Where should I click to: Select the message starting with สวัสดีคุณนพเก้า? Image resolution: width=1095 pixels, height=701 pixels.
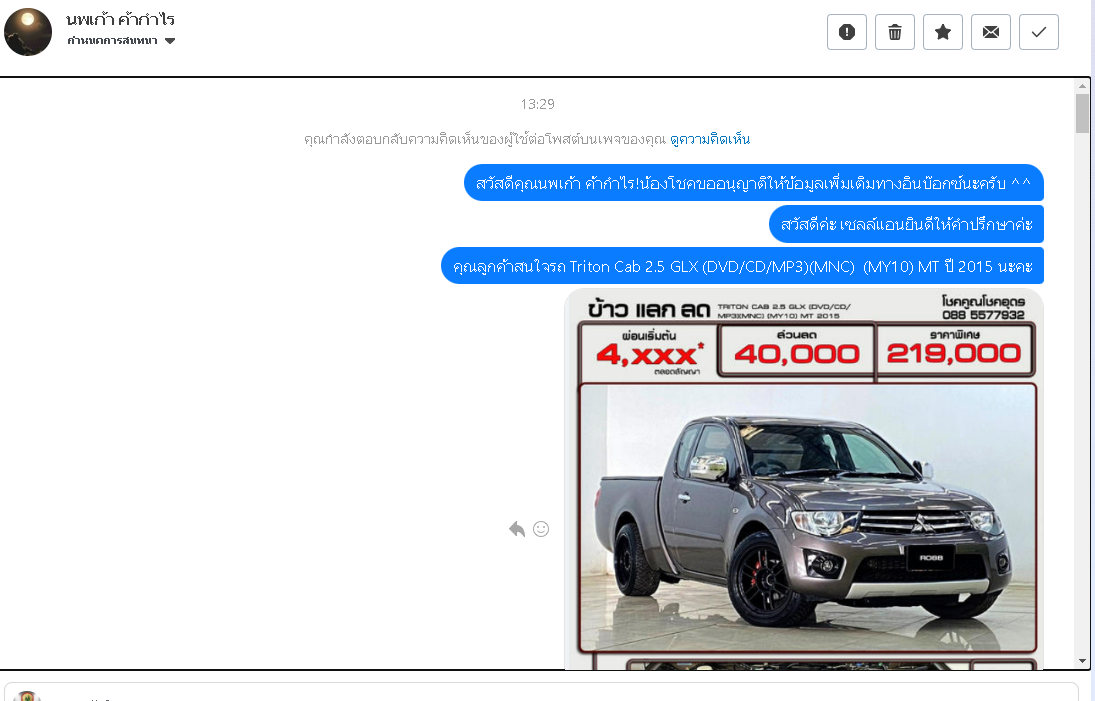click(754, 183)
